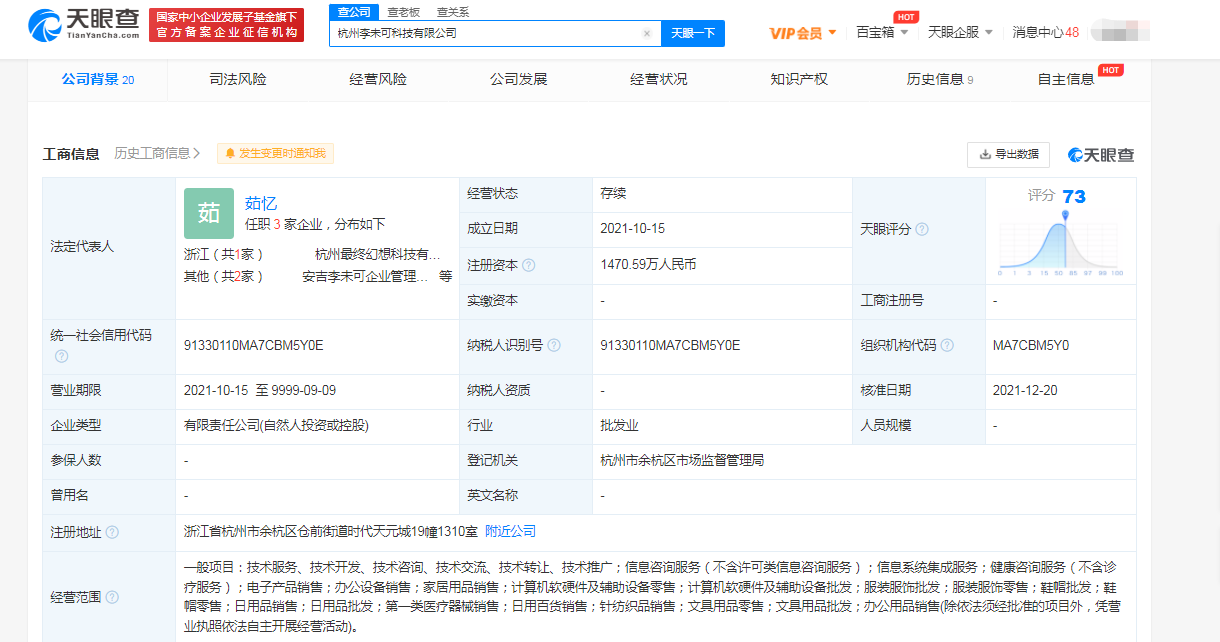Image resolution: width=1220 pixels, height=642 pixels.
Task: Open help for TianYan score
Action: pos(922,229)
